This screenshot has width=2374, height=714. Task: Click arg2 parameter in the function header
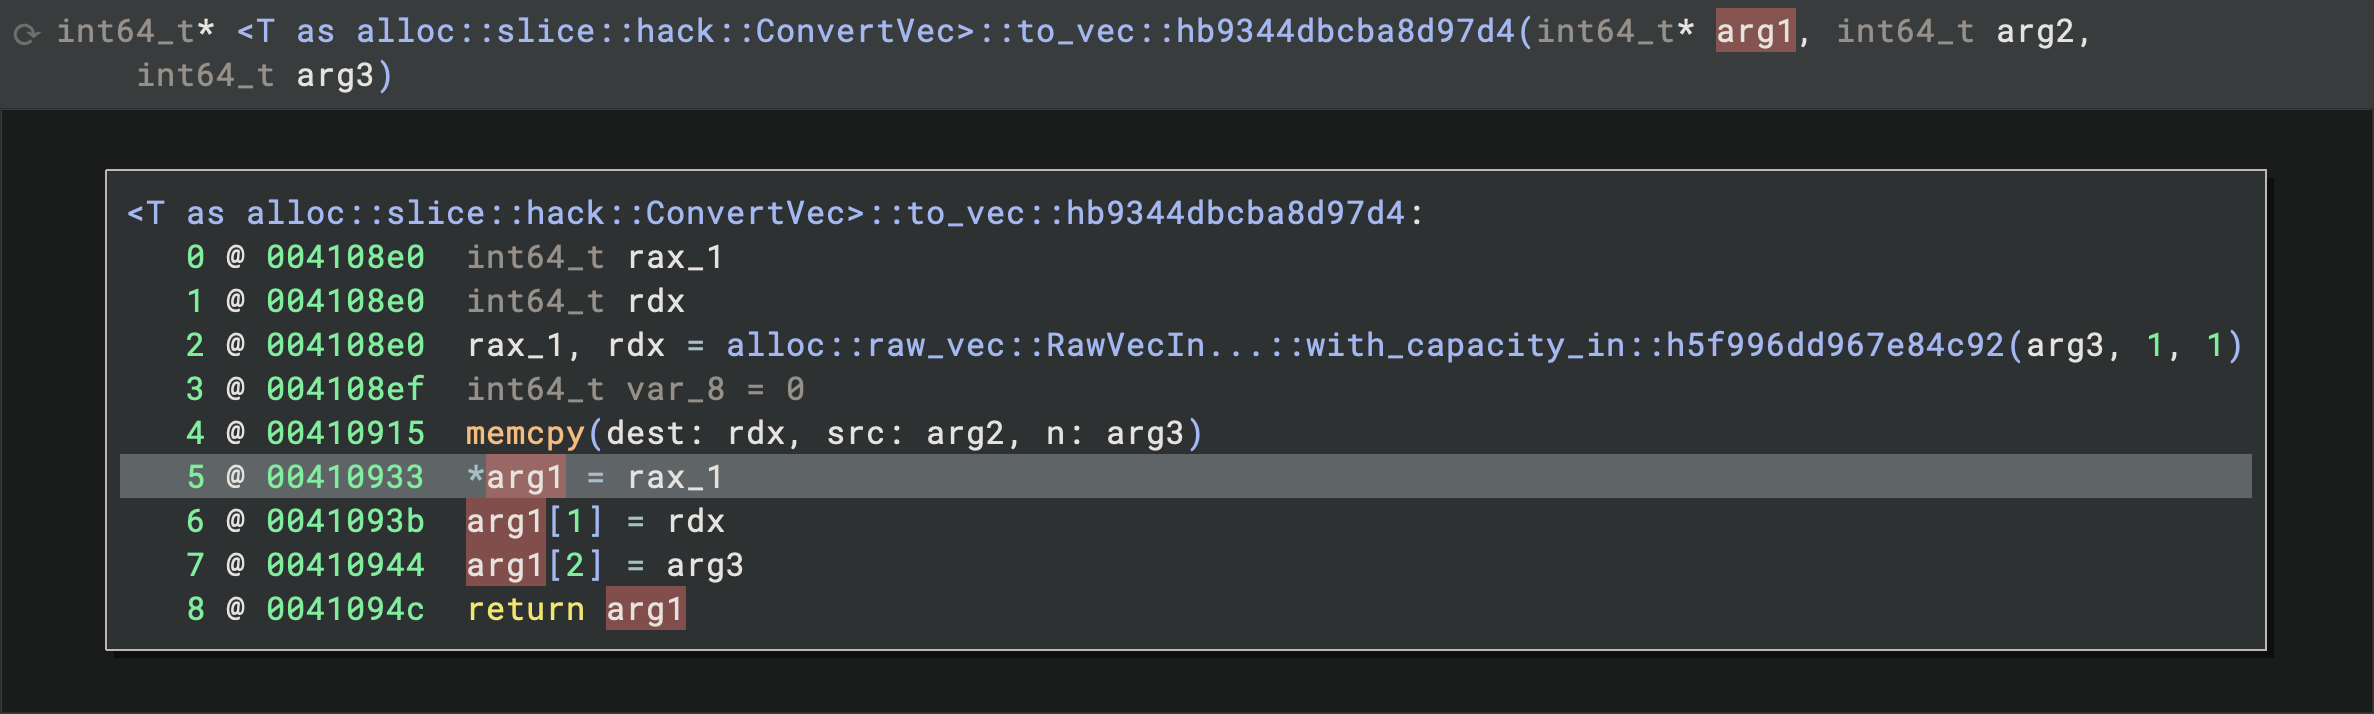(2034, 32)
